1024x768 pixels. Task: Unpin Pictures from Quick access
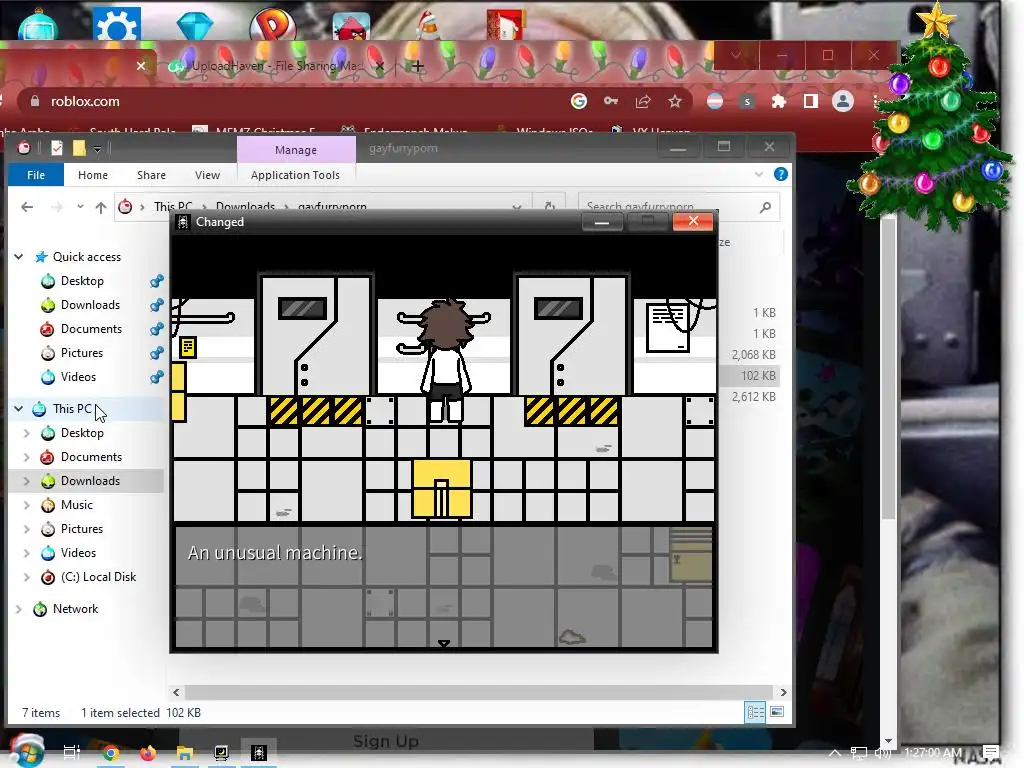(x=156, y=353)
